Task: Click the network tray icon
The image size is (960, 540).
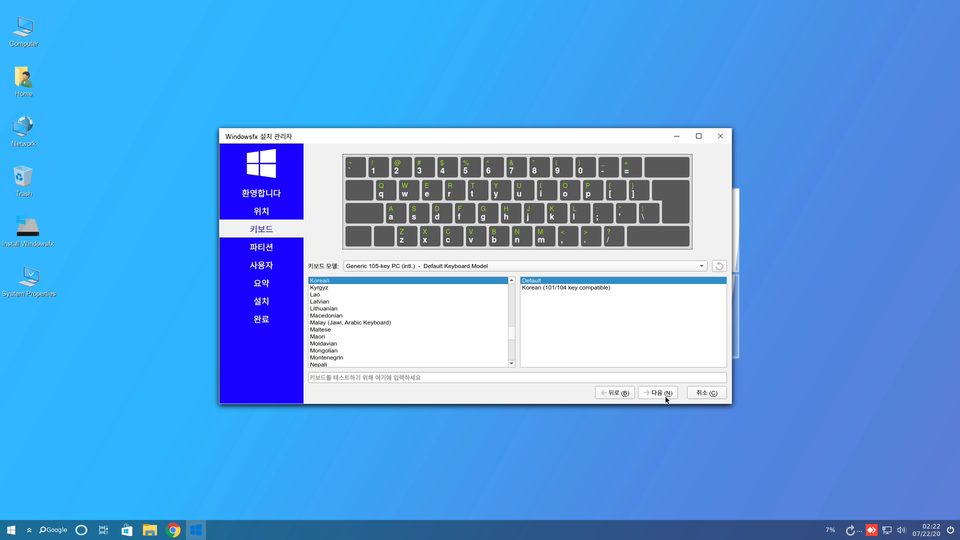Action: tap(887, 530)
